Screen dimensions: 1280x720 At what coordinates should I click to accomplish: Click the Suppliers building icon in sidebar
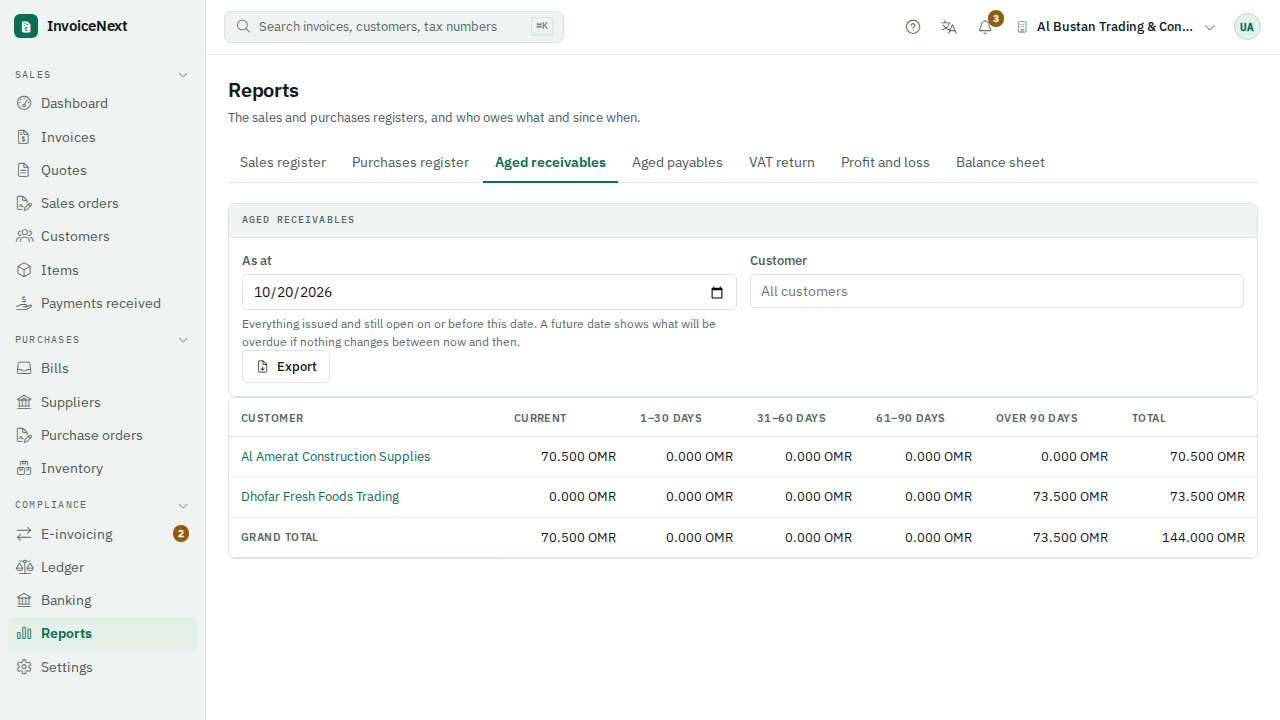pyautogui.click(x=24, y=402)
